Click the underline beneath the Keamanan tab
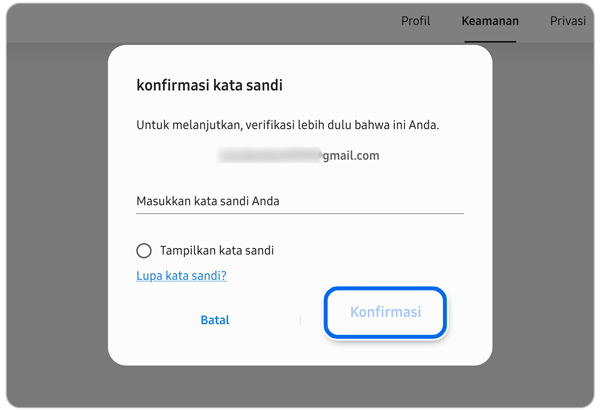Viewport: 600px width, 410px height. (490, 42)
